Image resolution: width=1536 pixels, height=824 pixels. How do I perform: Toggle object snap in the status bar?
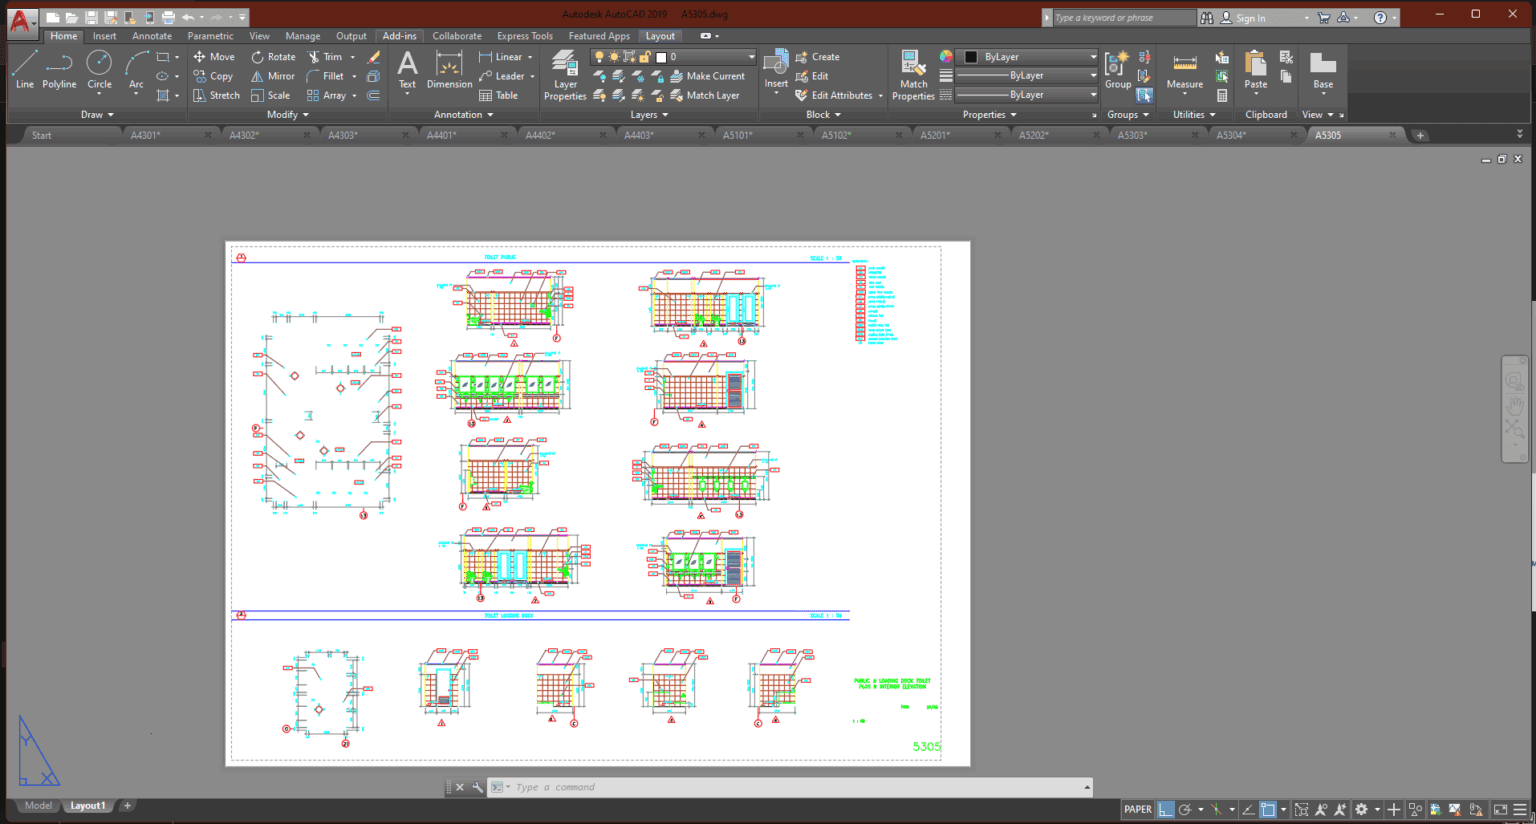click(x=1267, y=809)
